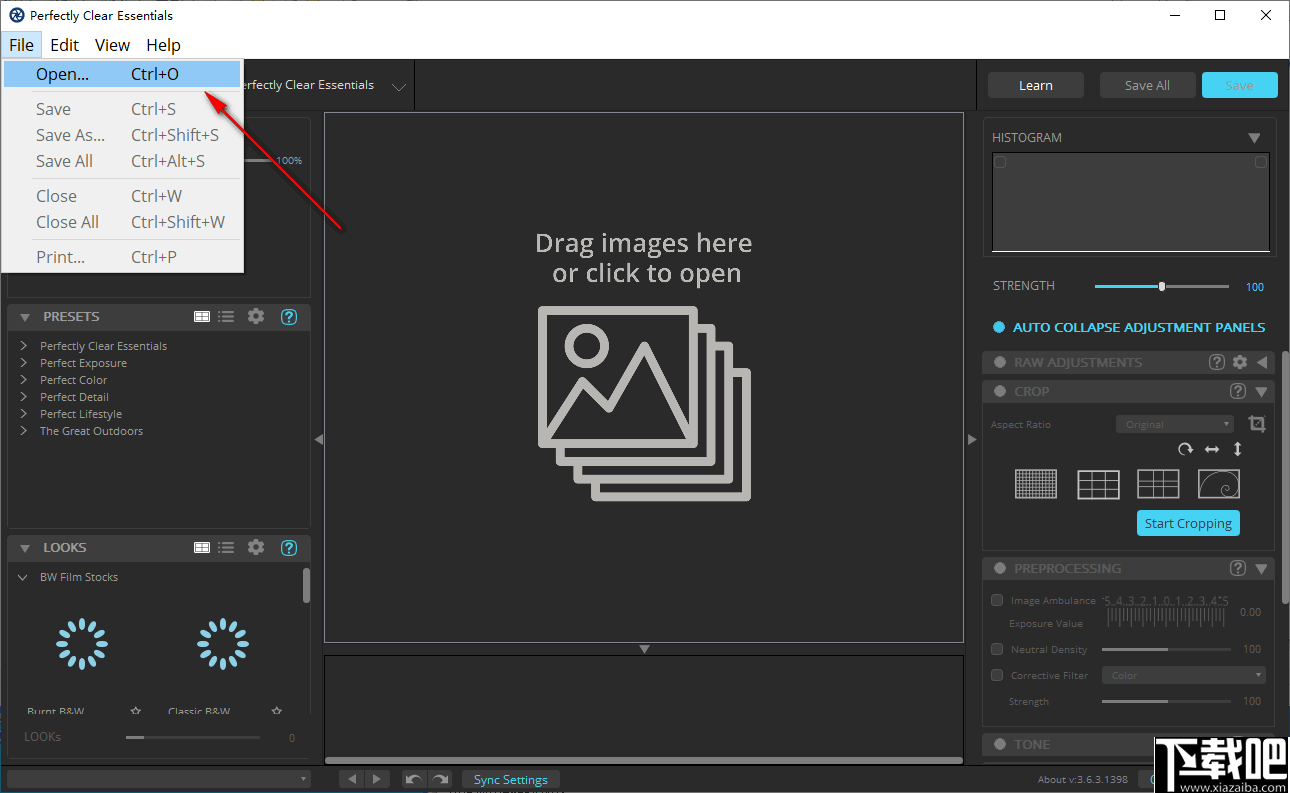
Task: Toggle Crop panel on/off dot
Action: coord(1000,391)
